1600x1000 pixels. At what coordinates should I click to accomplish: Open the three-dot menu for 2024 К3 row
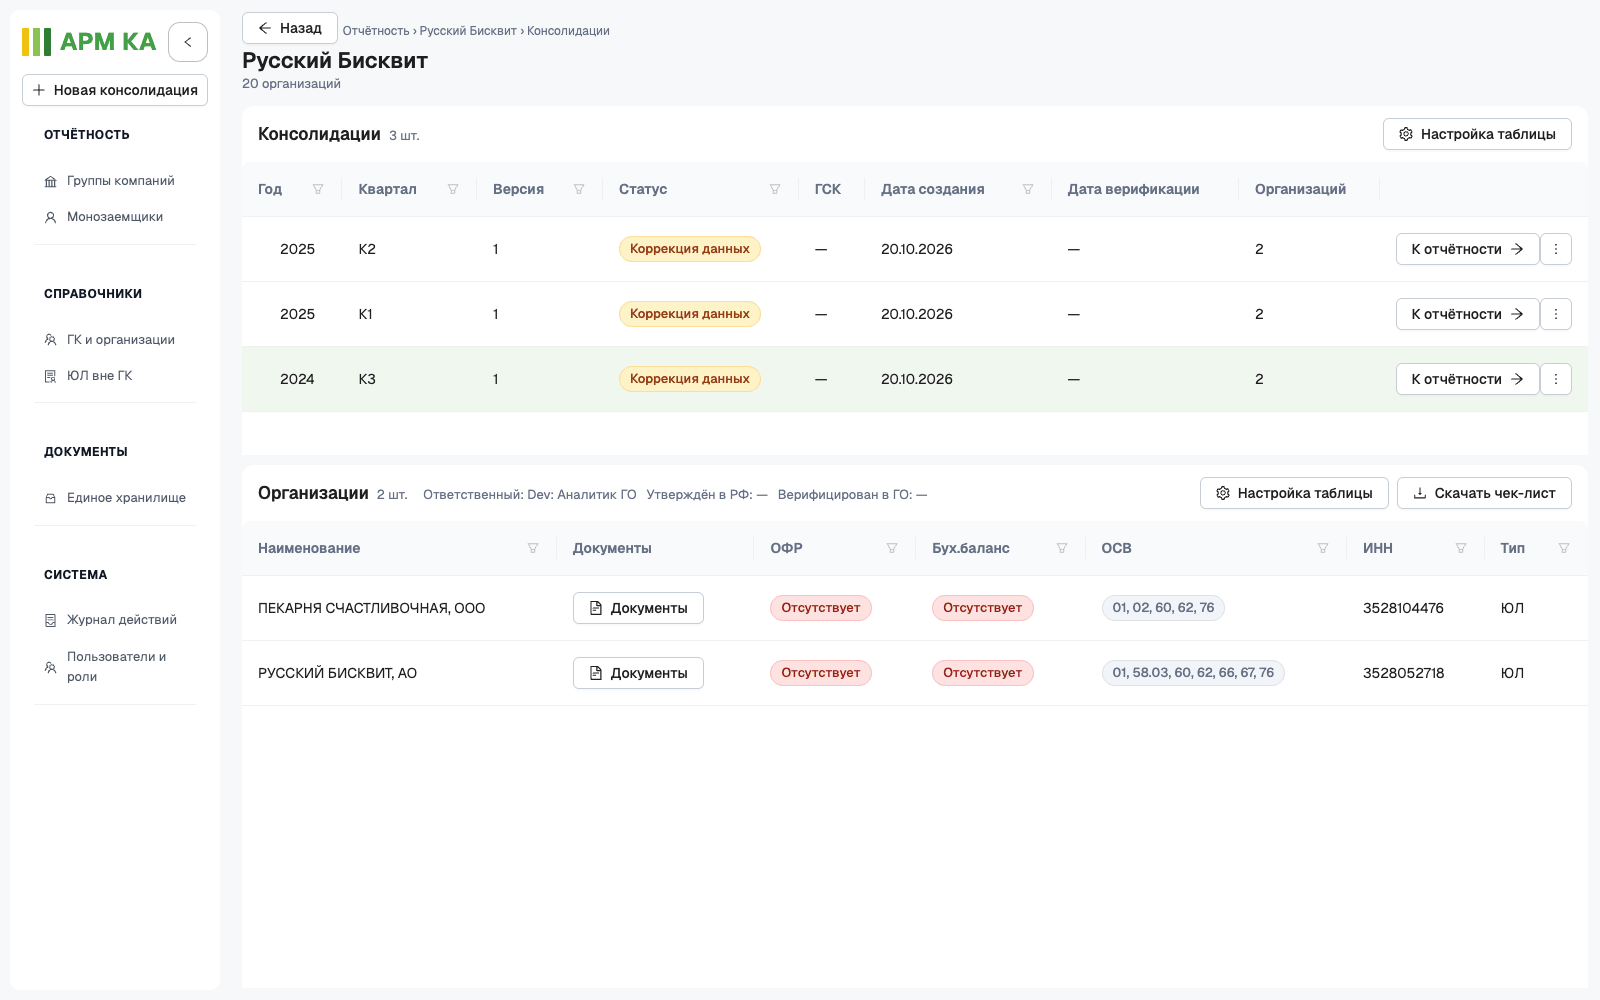[1556, 379]
